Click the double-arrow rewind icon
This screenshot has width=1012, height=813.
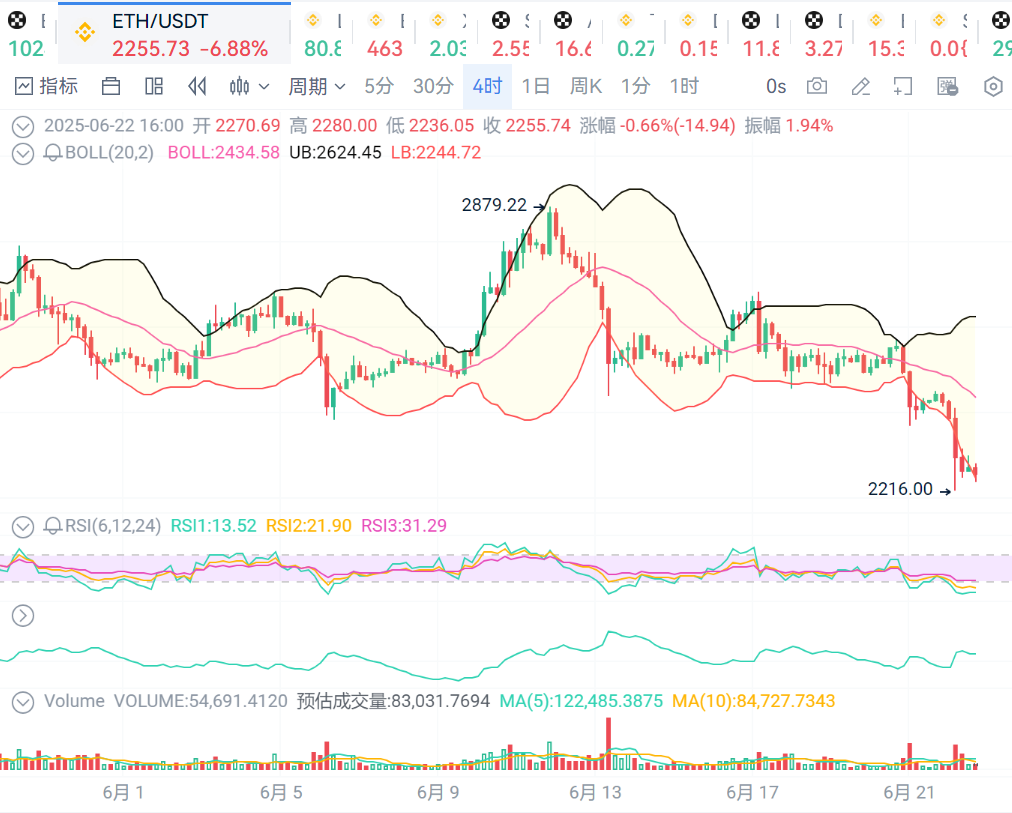197,86
